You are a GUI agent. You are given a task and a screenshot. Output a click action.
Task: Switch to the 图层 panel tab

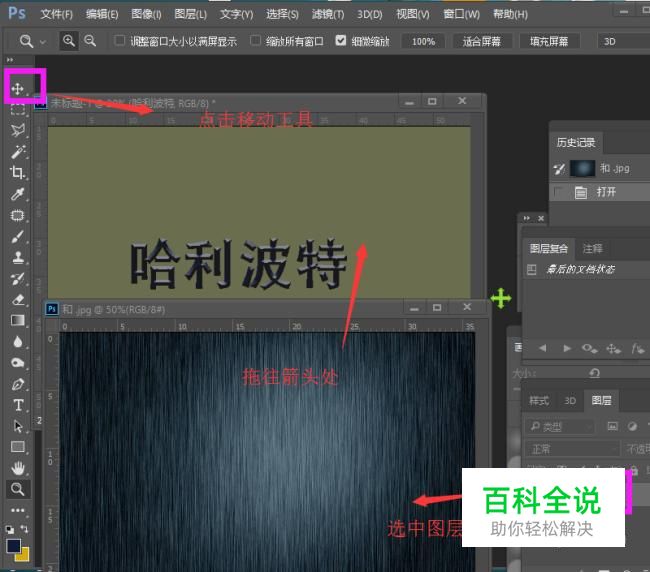[x=601, y=400]
